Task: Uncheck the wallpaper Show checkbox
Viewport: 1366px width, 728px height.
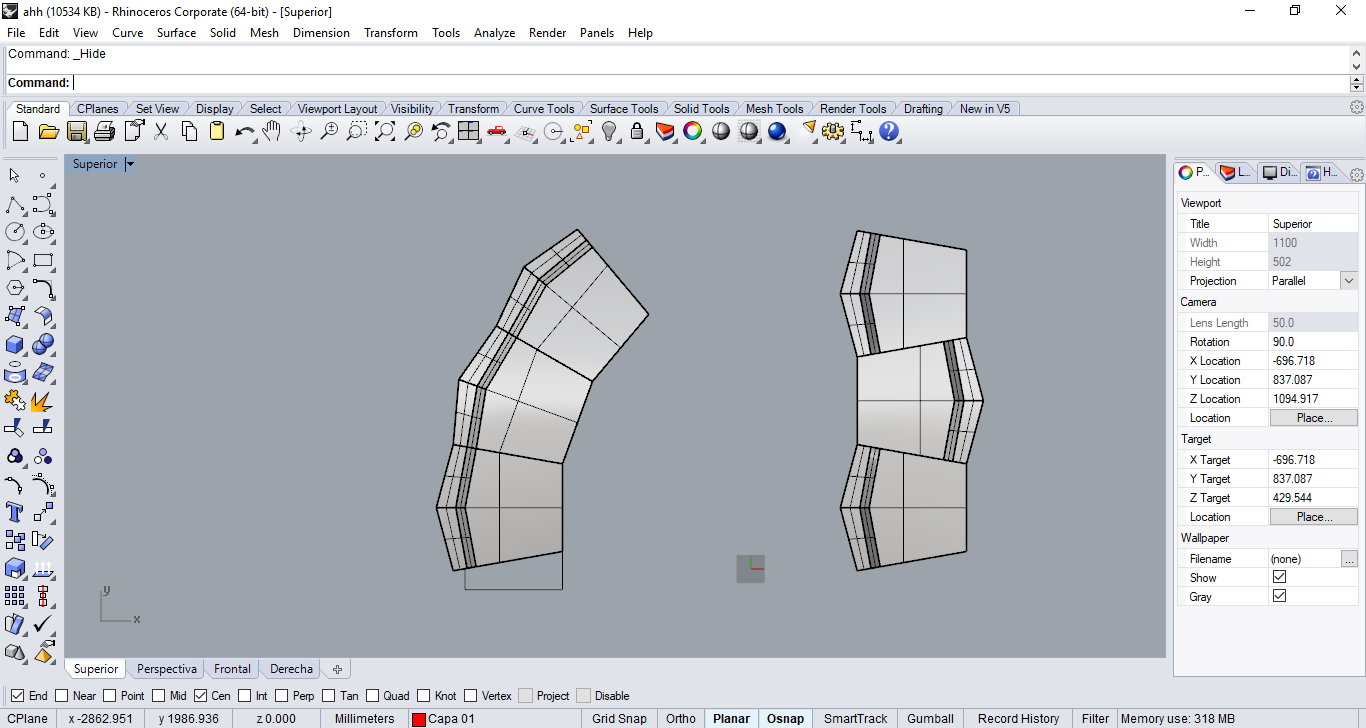Action: [1279, 577]
